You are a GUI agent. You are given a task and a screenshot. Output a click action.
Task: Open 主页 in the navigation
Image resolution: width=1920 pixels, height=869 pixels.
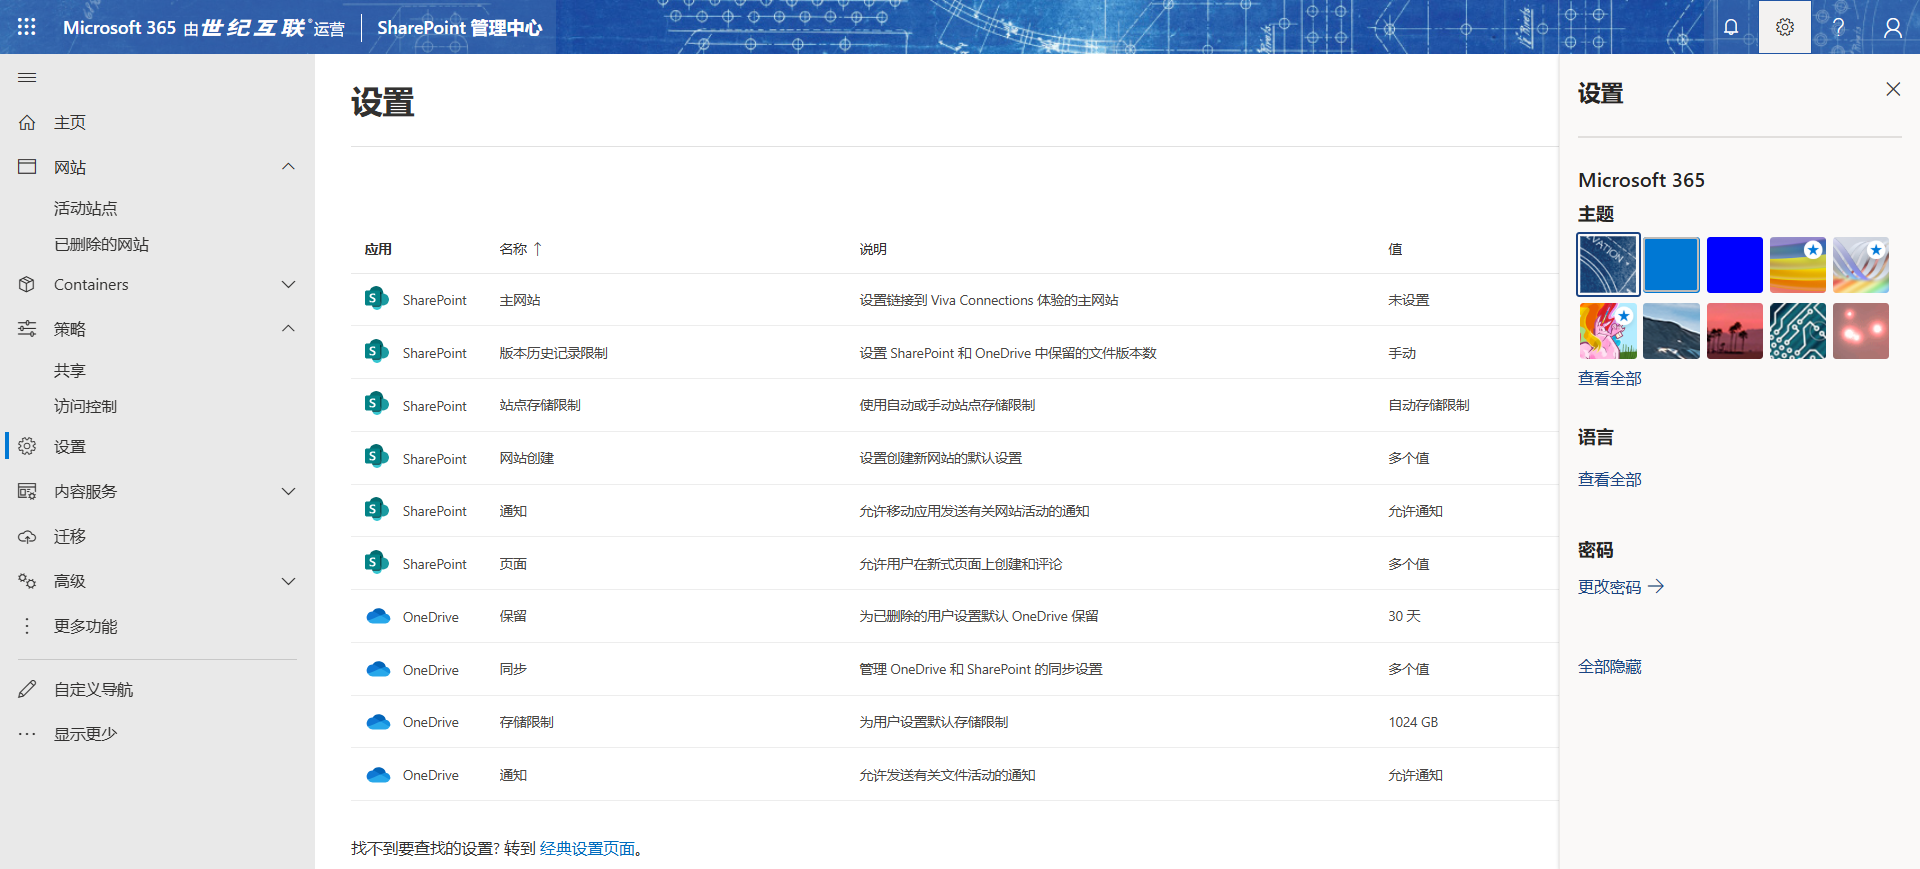click(70, 122)
